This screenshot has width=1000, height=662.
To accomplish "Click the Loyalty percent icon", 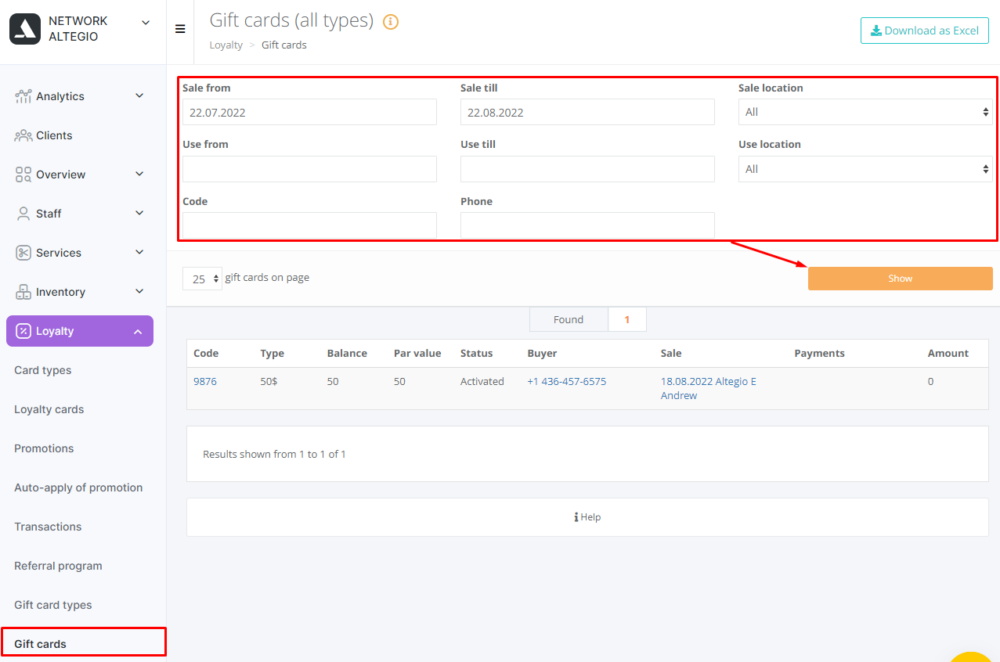I will (23, 330).
